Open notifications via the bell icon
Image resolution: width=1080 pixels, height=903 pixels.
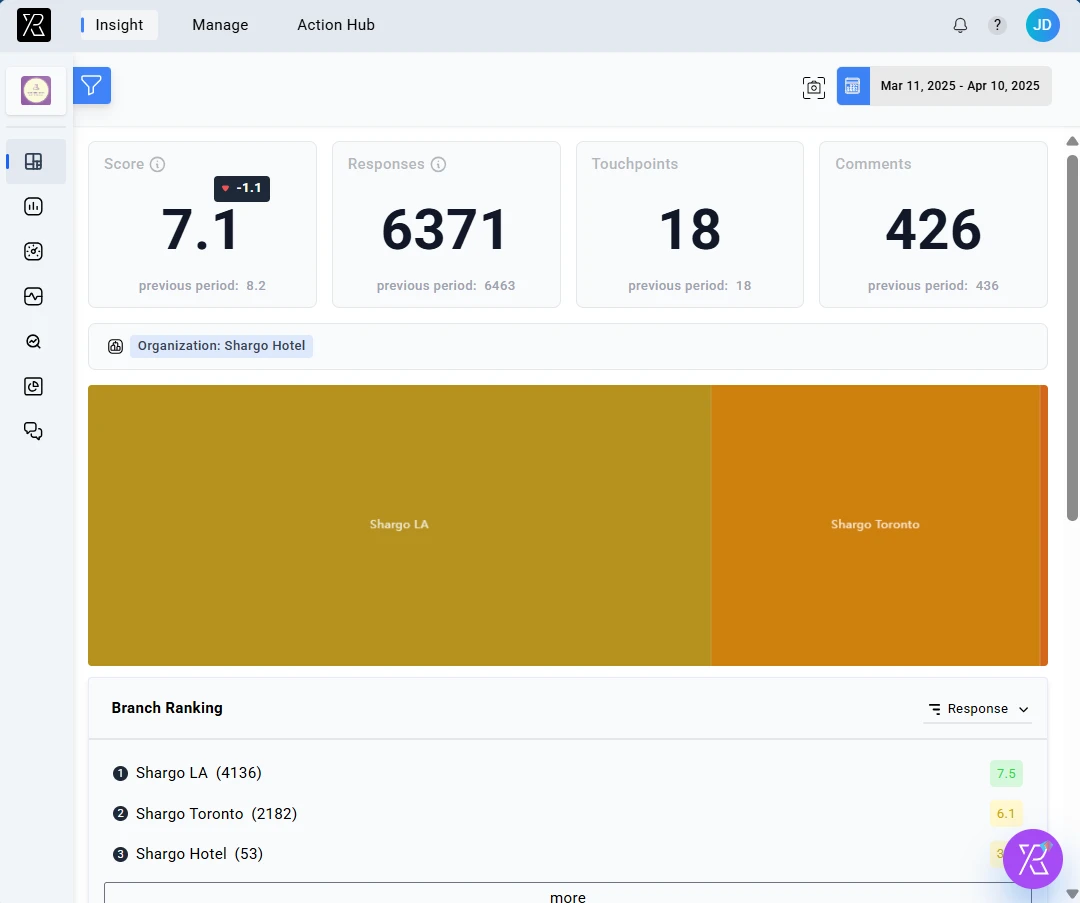[x=960, y=25]
